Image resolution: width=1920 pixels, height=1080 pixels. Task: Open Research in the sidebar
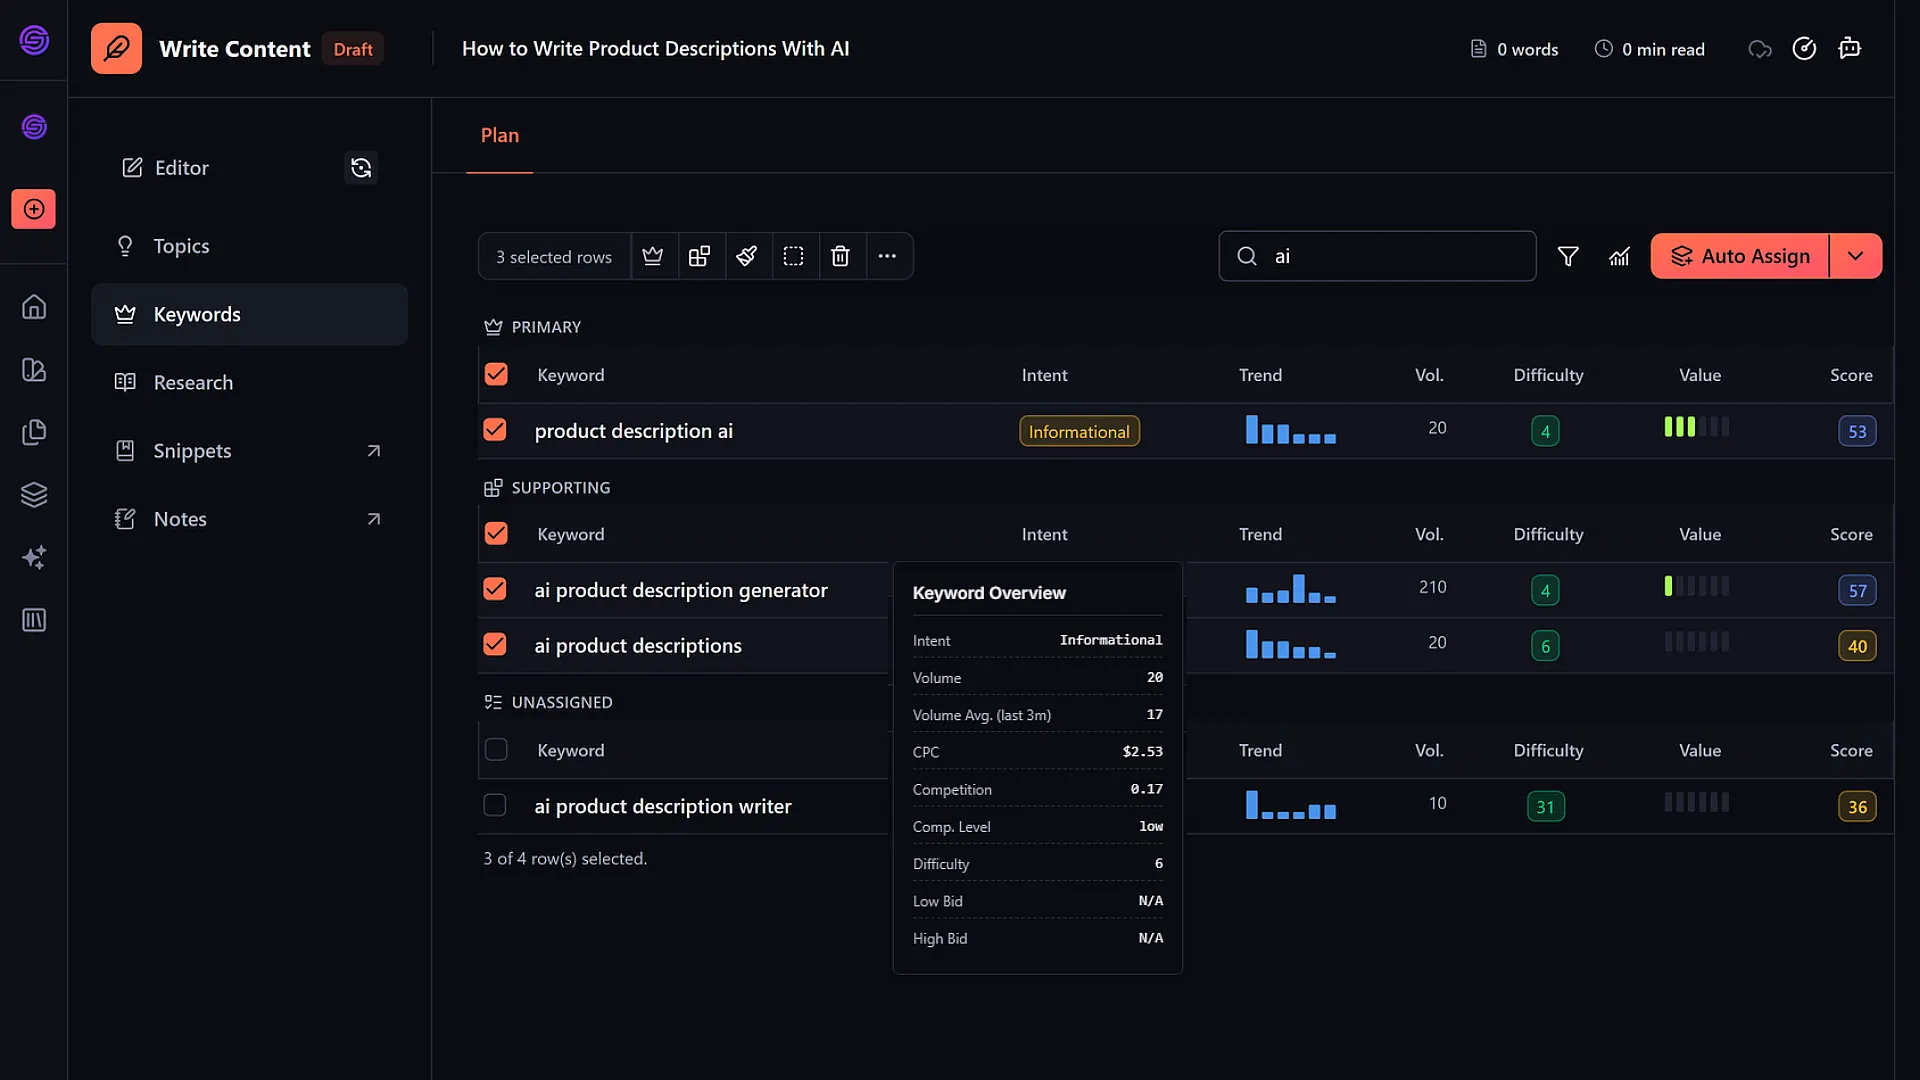coord(249,382)
